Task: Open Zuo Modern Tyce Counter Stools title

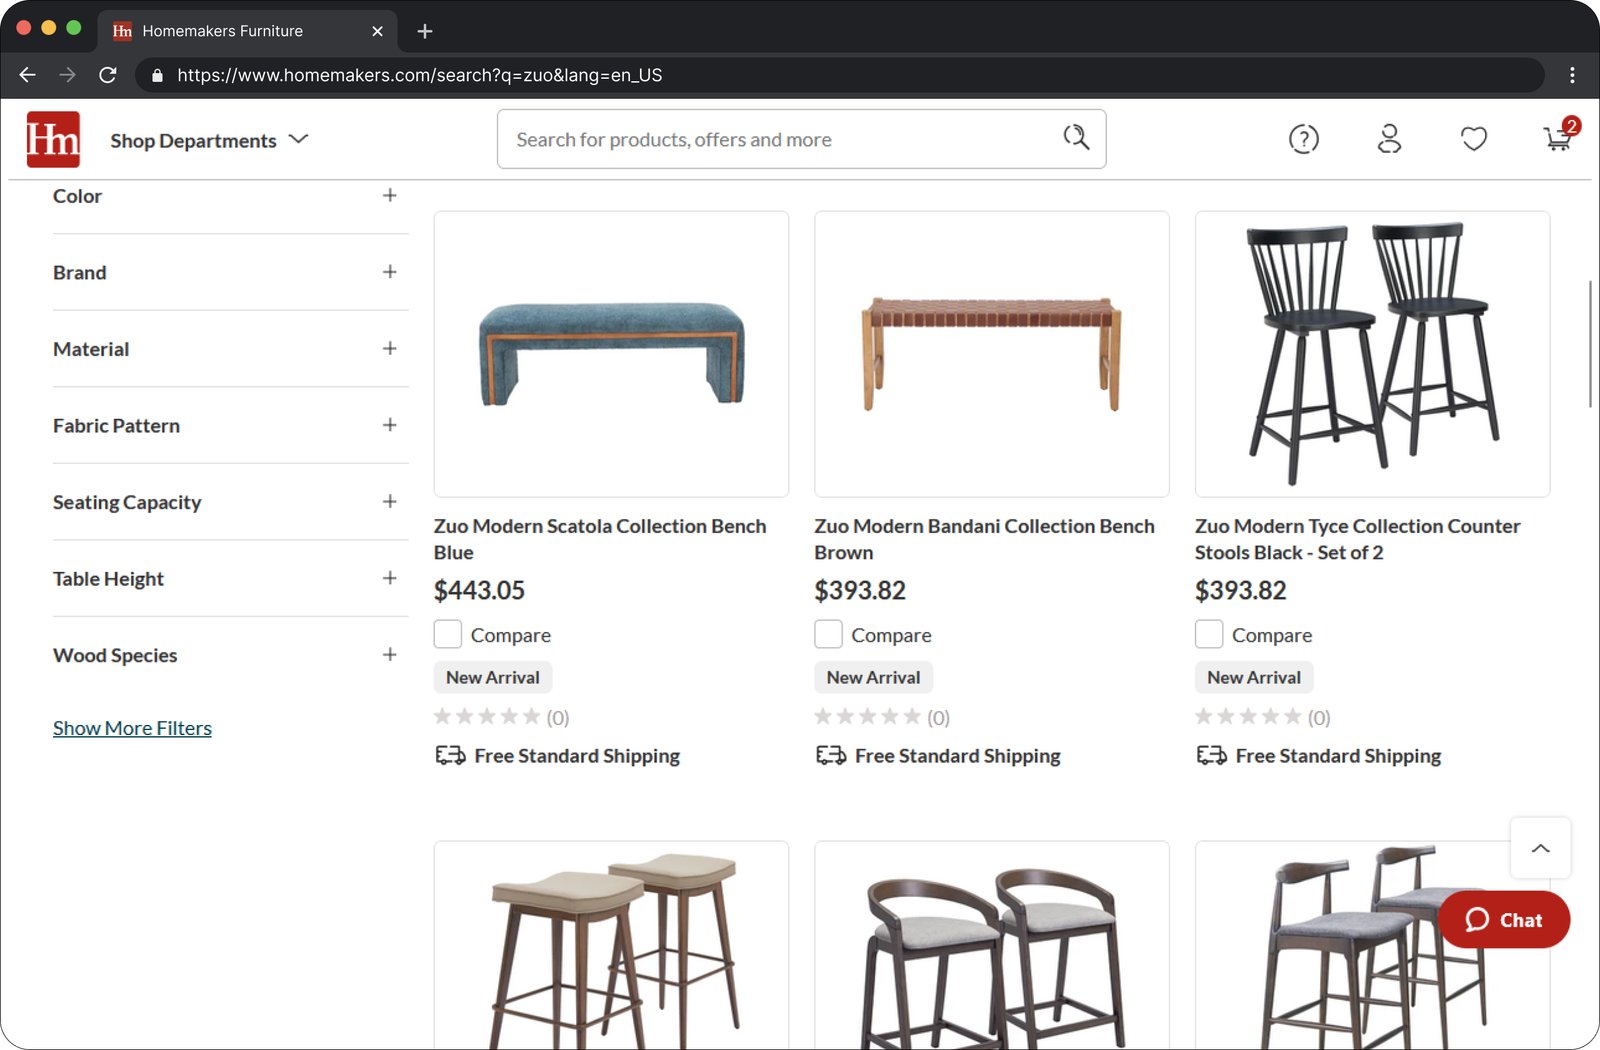Action: point(1357,539)
